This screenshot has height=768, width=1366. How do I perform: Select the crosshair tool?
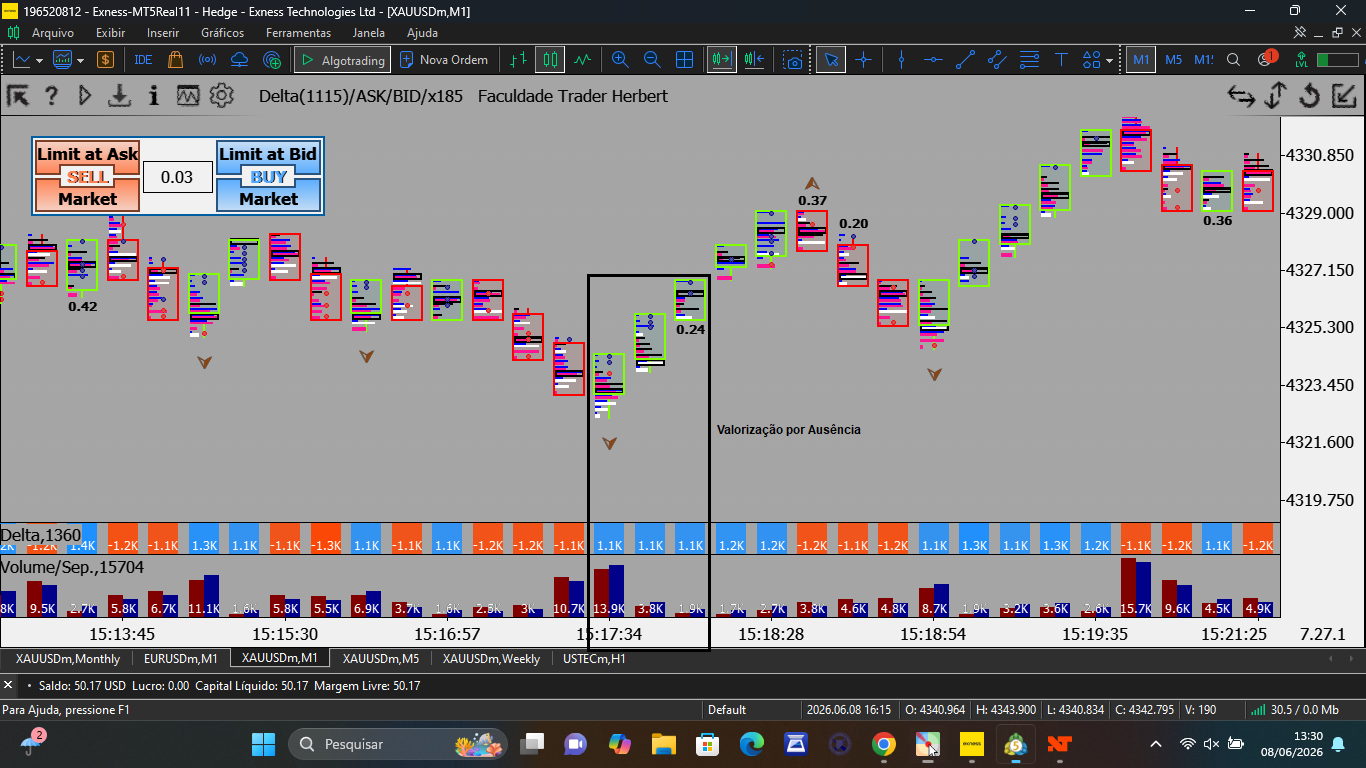pyautogui.click(x=863, y=60)
